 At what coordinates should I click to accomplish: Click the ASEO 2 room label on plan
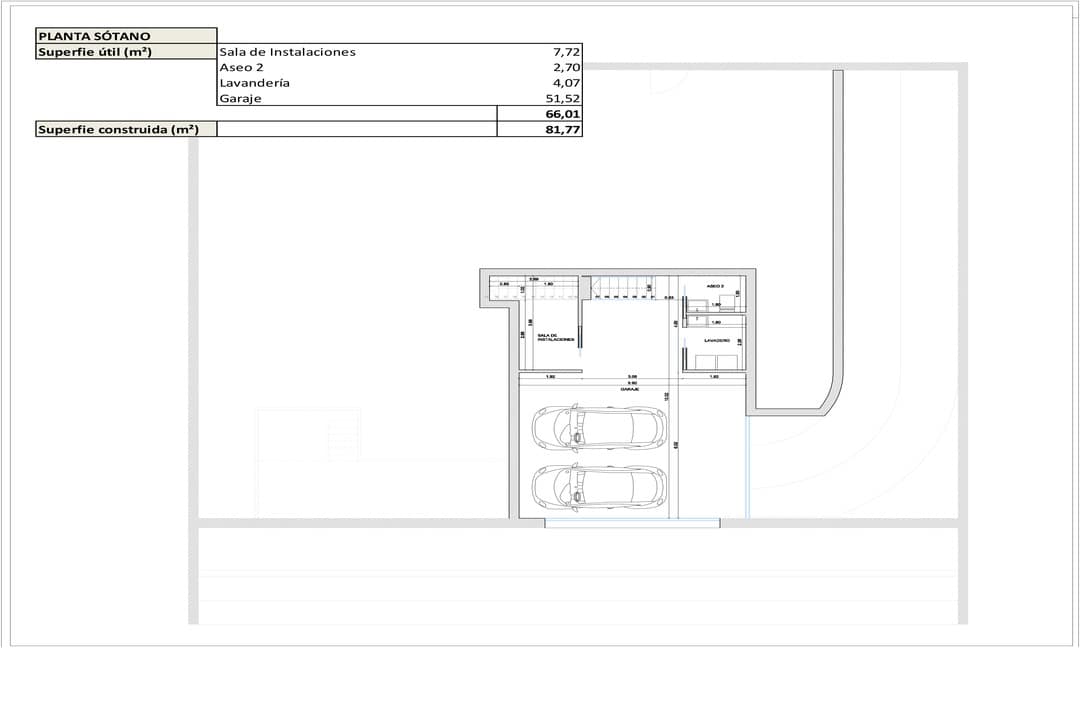click(715, 286)
